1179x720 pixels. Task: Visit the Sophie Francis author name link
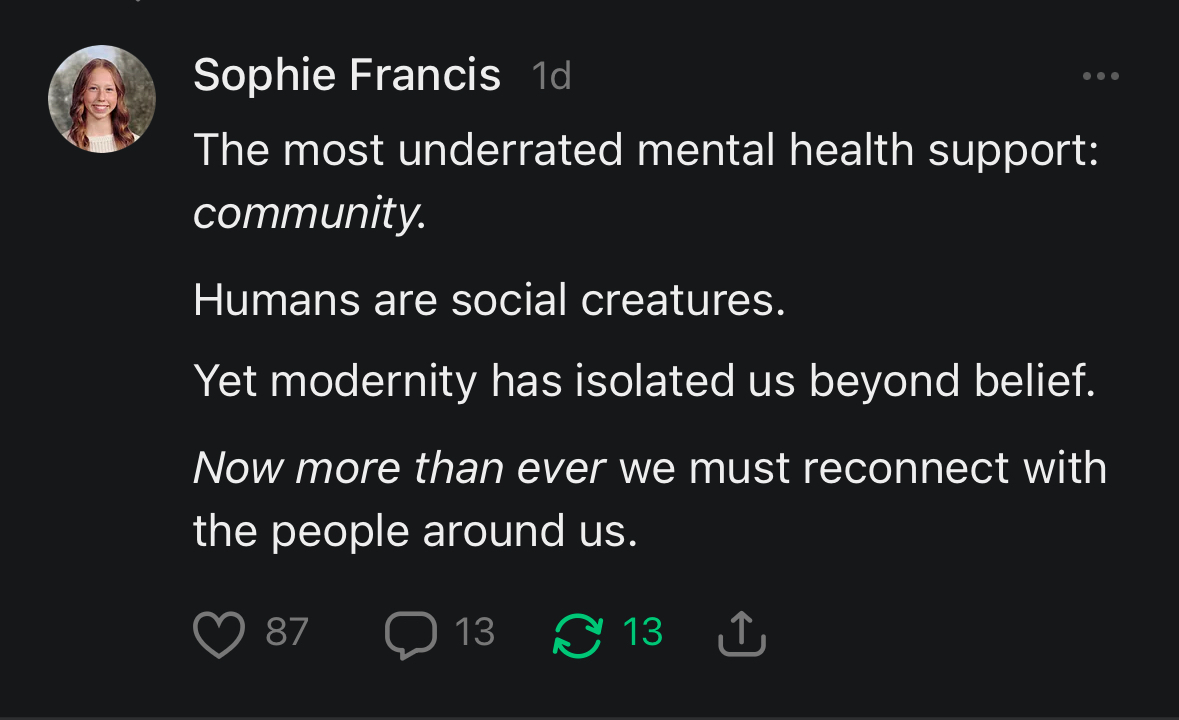(x=347, y=75)
